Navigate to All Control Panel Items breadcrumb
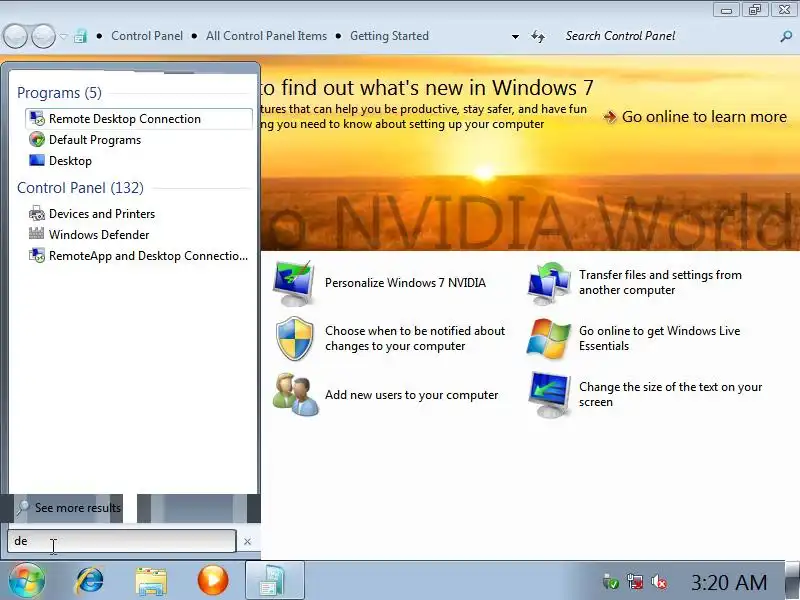The height and width of the screenshot is (600, 800). [266, 36]
